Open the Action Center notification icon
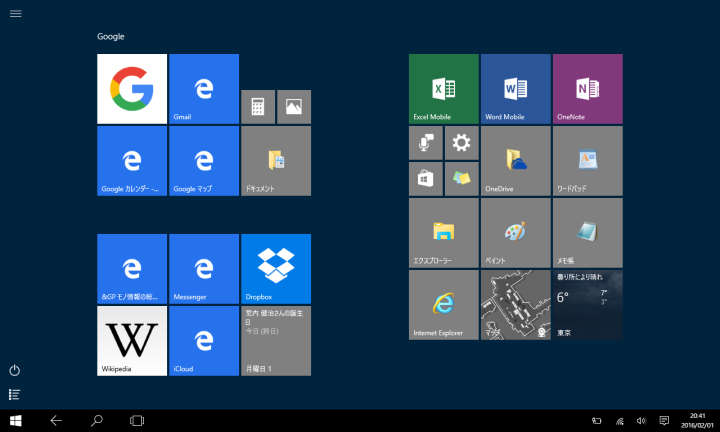This screenshot has width=720, height=432. [x=664, y=421]
